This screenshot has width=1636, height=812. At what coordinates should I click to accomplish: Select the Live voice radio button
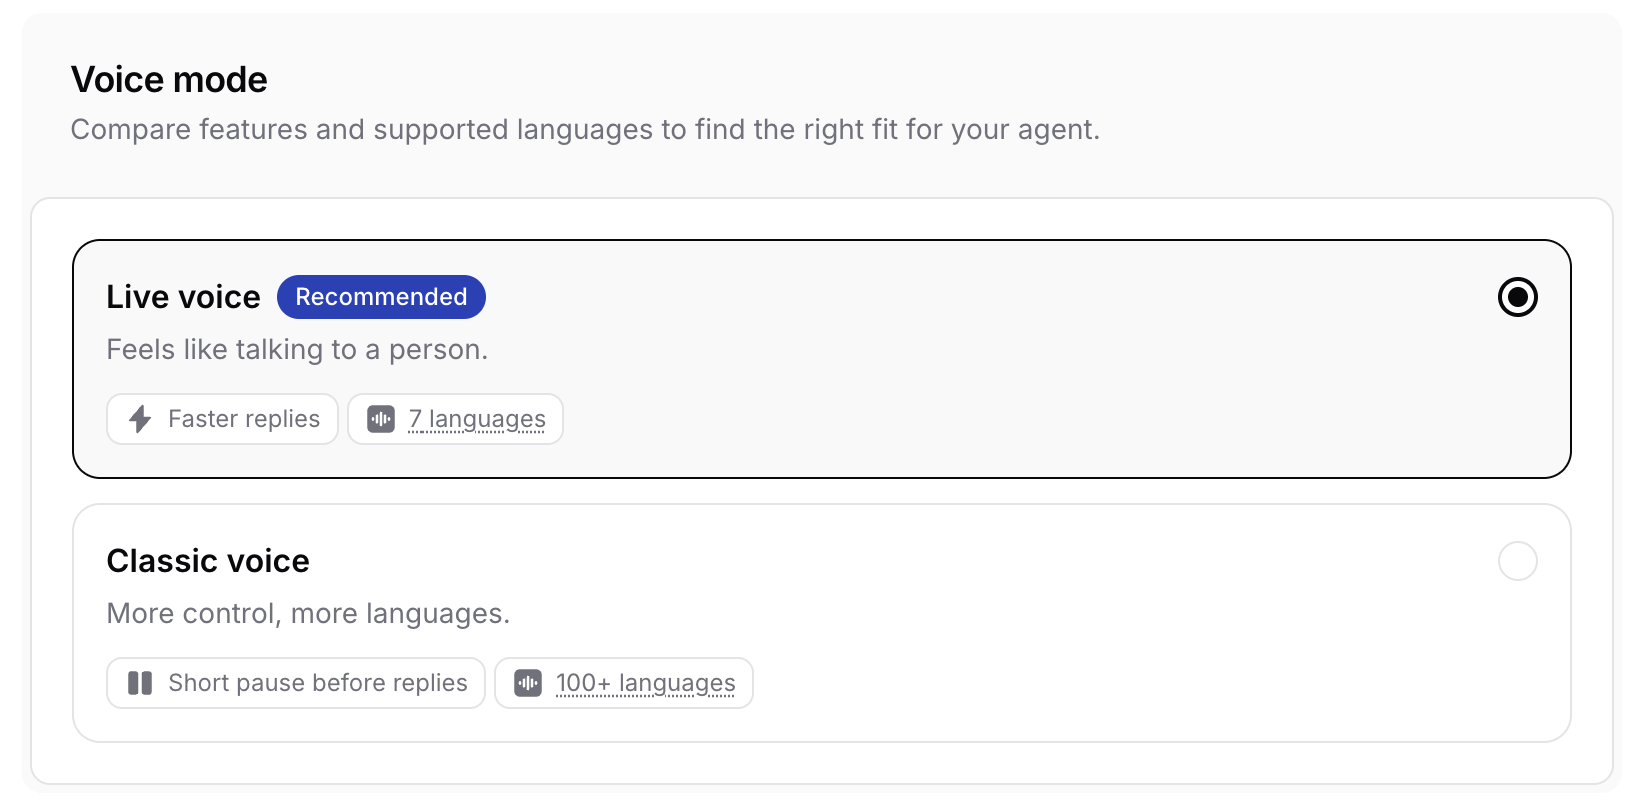tap(1517, 297)
